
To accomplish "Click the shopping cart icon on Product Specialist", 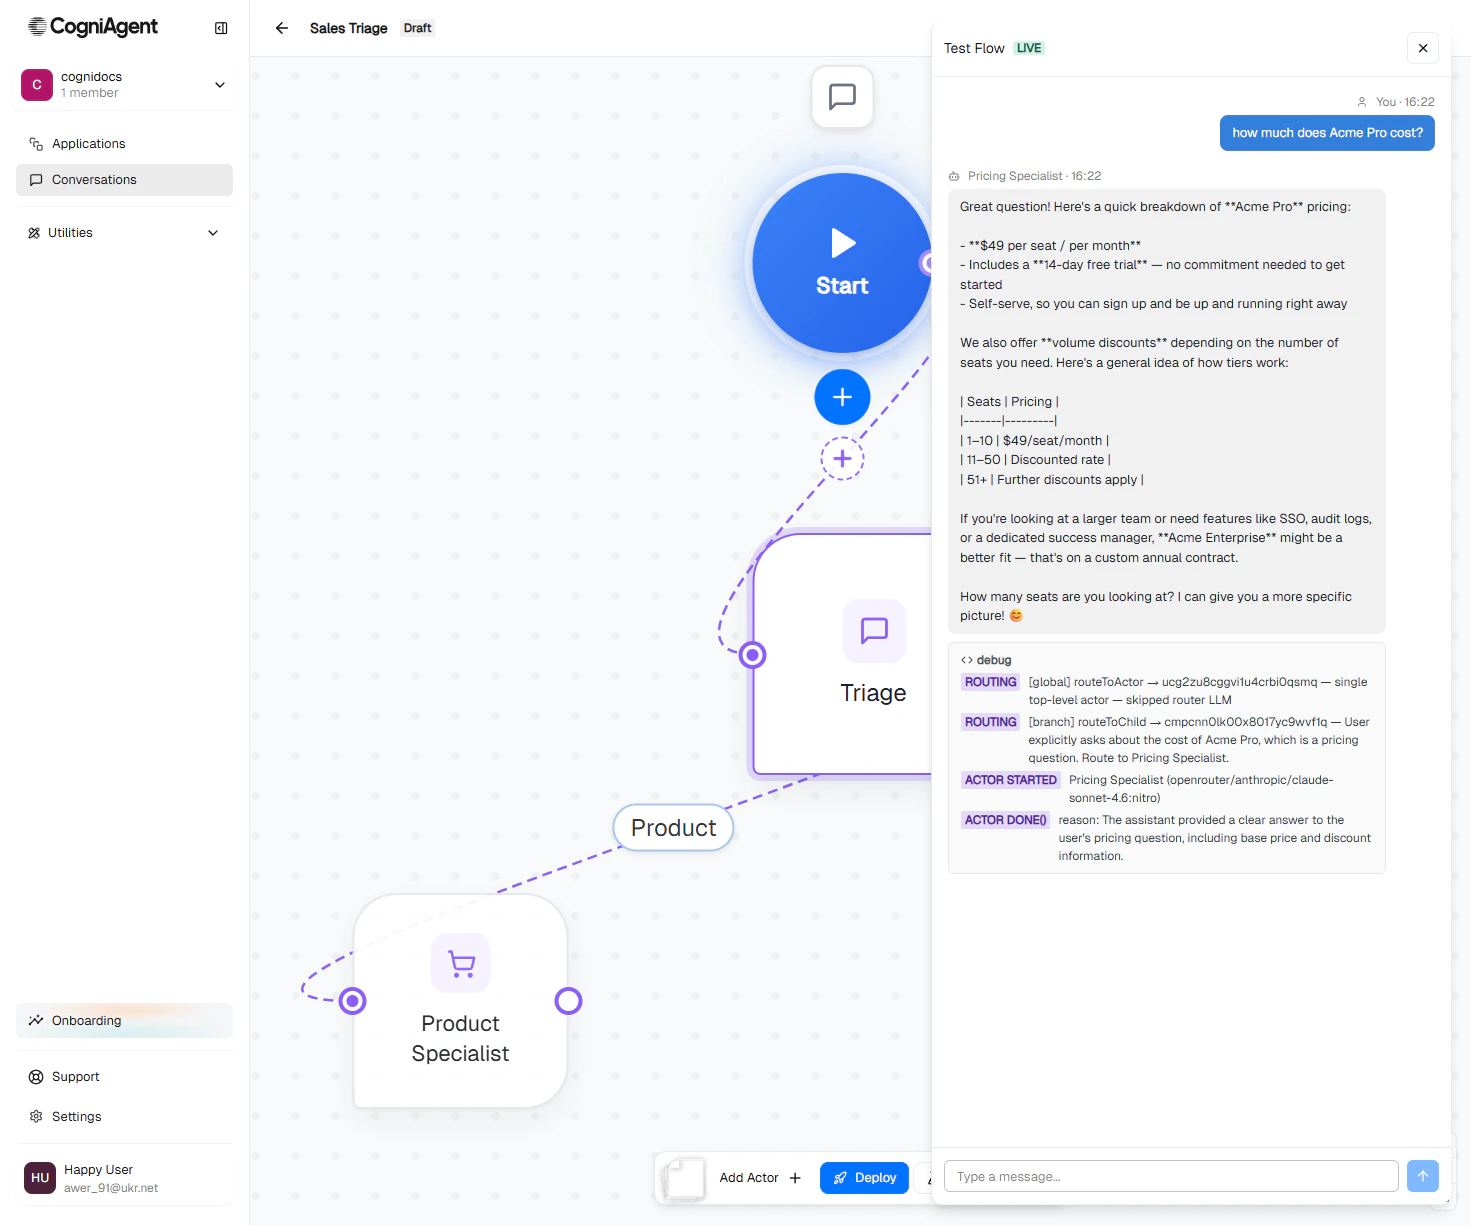I will click(461, 963).
